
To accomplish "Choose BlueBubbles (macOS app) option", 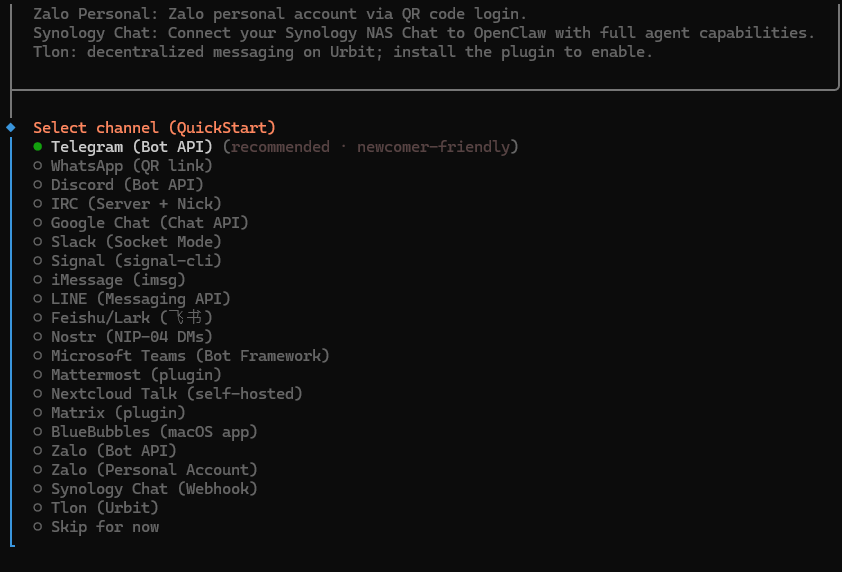I will coord(154,432).
